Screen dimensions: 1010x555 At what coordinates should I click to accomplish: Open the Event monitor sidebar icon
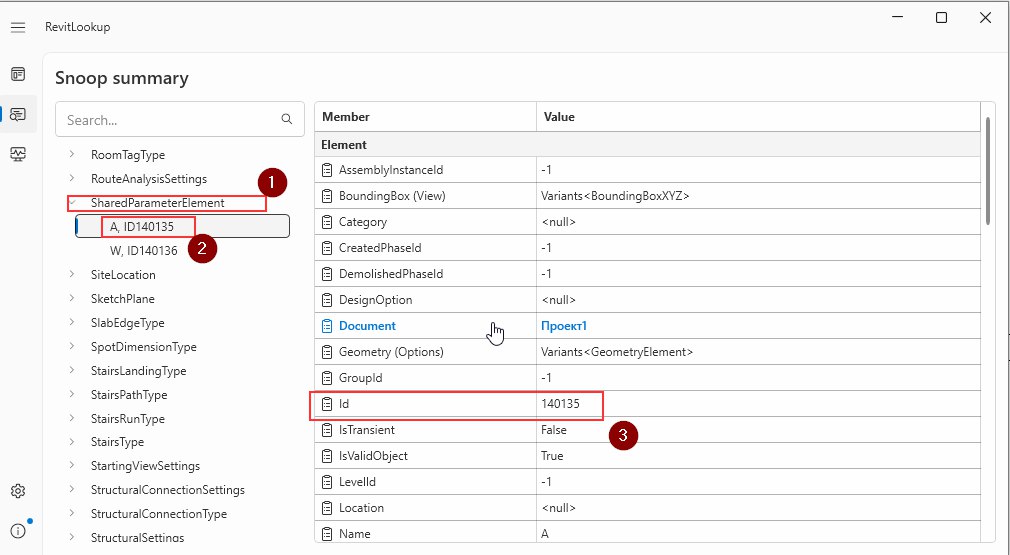18,154
